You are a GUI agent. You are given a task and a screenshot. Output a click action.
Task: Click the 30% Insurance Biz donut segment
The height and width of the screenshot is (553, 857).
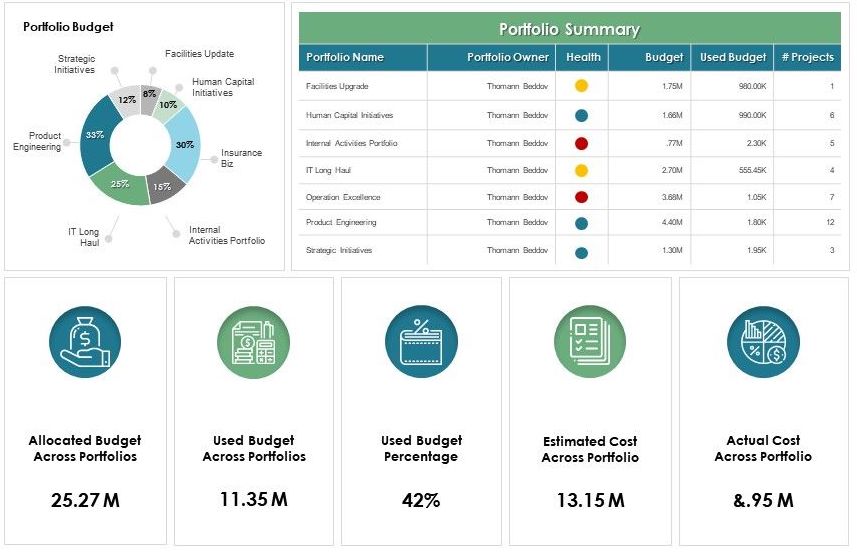[x=186, y=143]
